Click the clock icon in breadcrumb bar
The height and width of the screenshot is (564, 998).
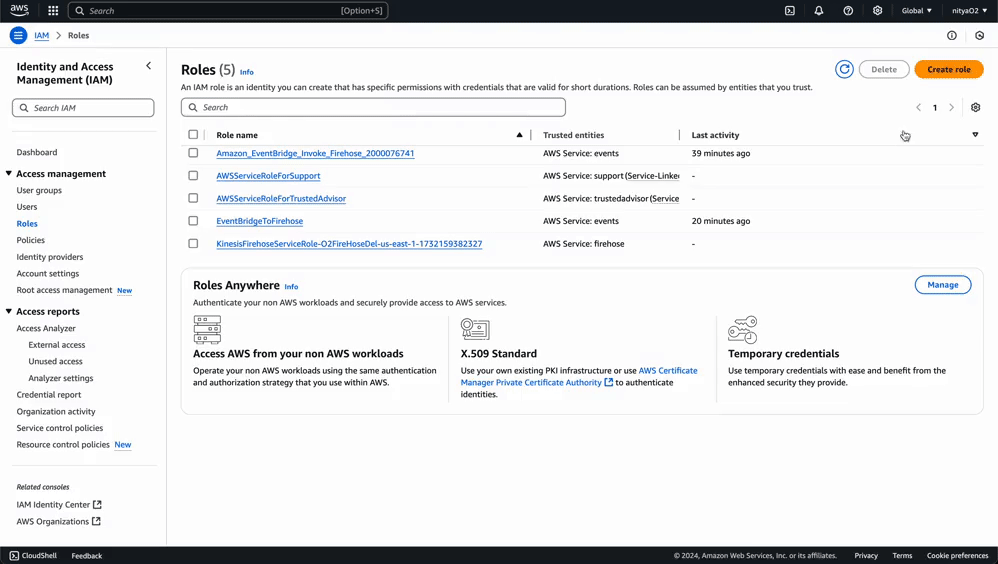(980, 36)
